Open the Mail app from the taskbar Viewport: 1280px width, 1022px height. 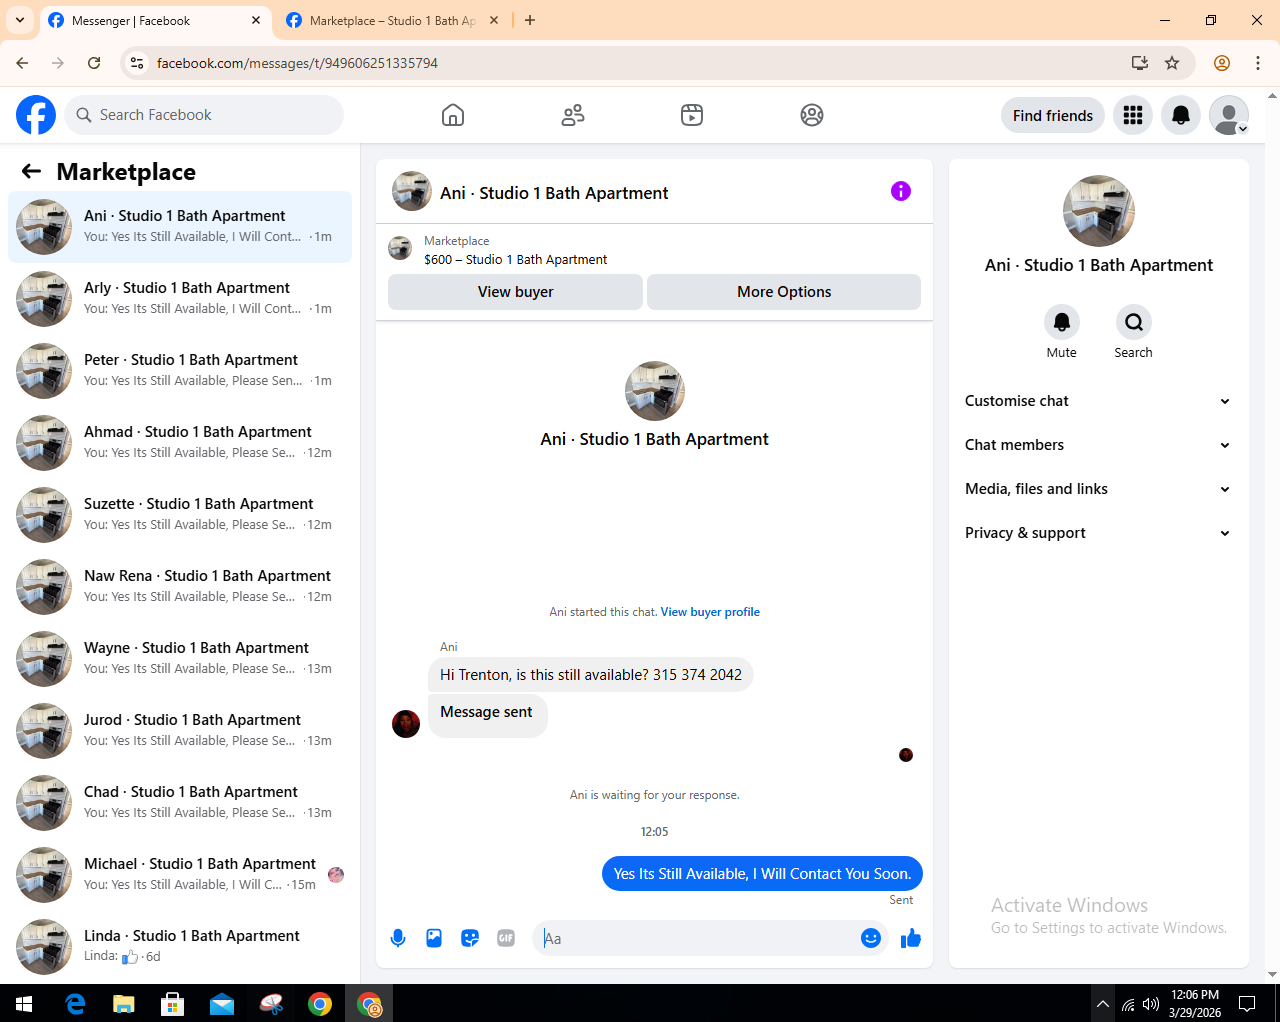coord(222,1003)
